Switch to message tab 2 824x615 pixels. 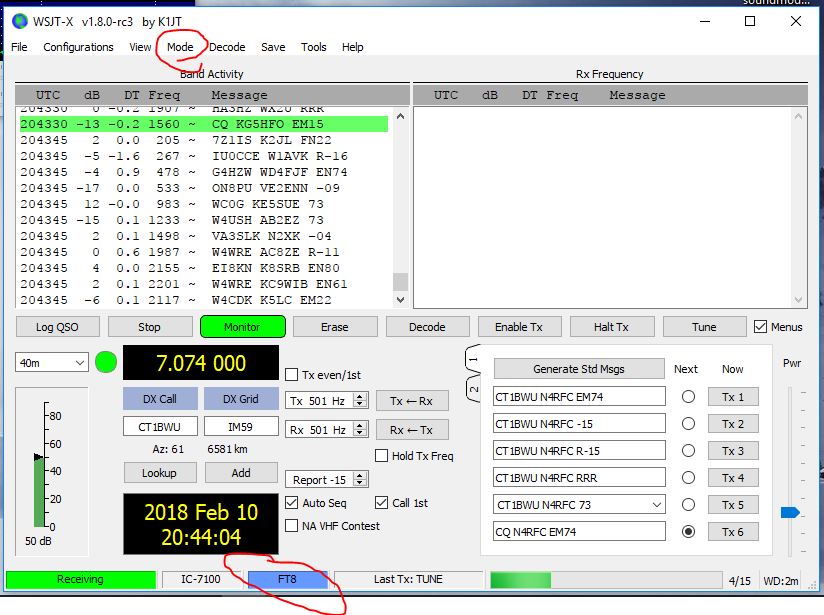click(x=473, y=389)
